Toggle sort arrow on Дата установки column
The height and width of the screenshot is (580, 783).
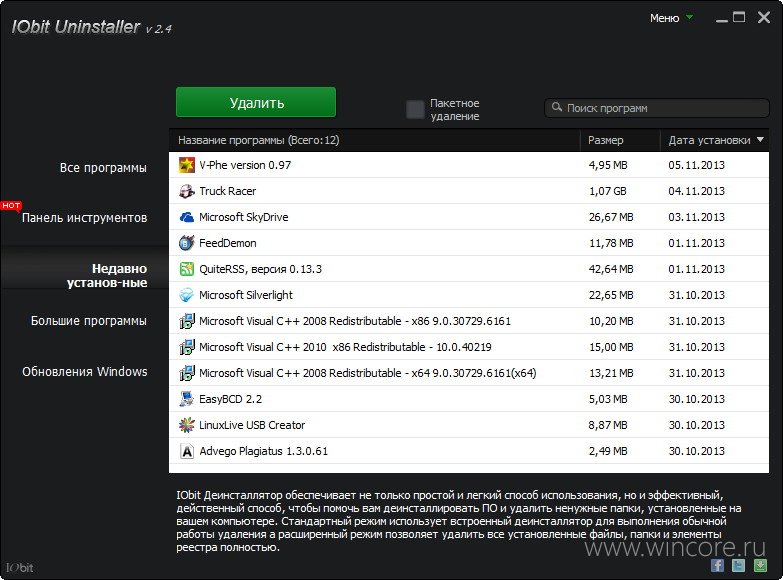760,139
